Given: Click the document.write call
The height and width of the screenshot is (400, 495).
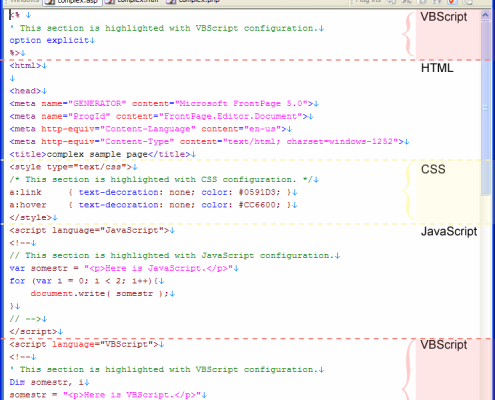Looking at the screenshot, I should (100, 294).
